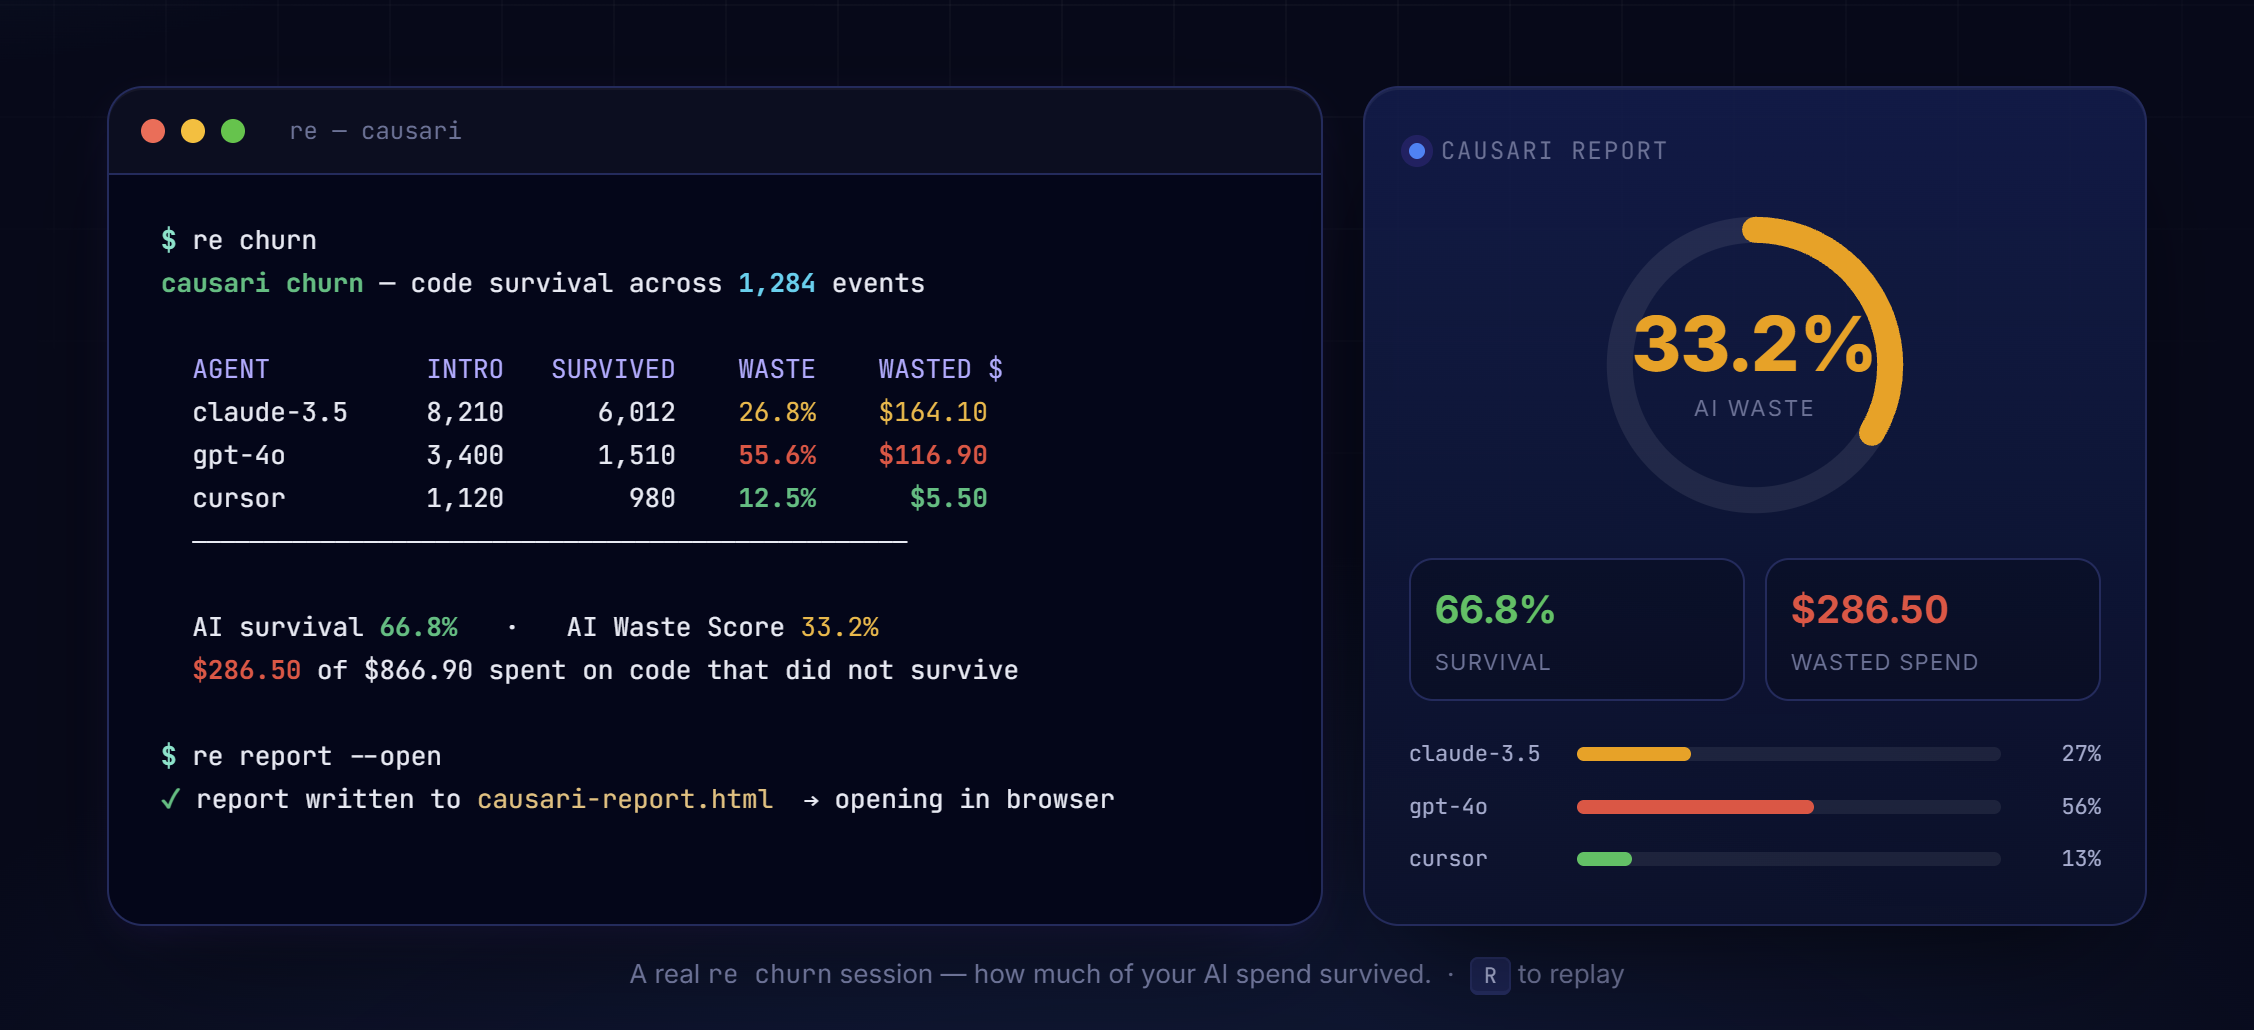This screenshot has width=2254, height=1030.
Task: Click gpt-4o label in report panel
Action: (x=1448, y=807)
